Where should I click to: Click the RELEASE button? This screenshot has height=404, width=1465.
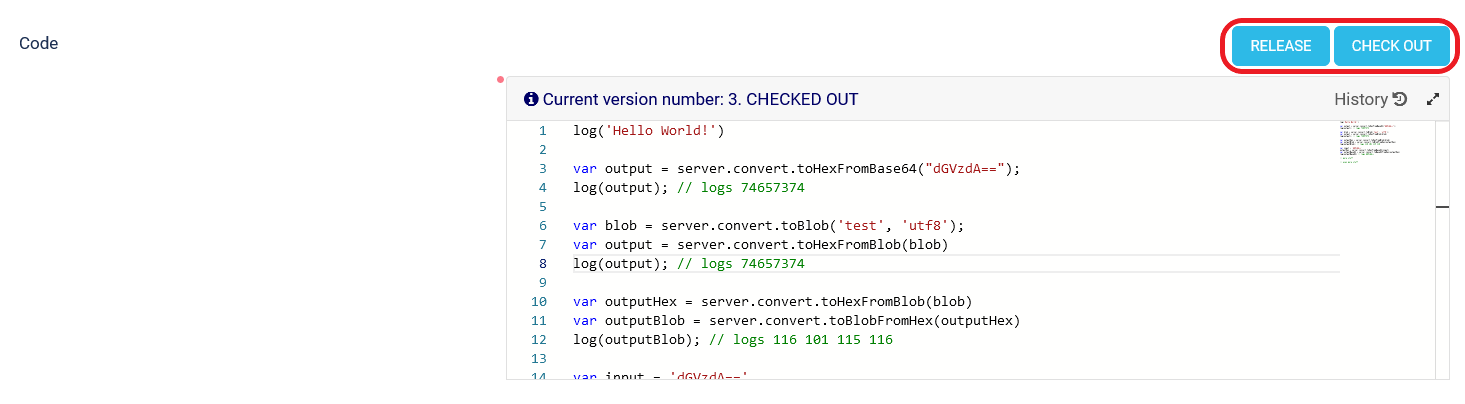[1280, 46]
